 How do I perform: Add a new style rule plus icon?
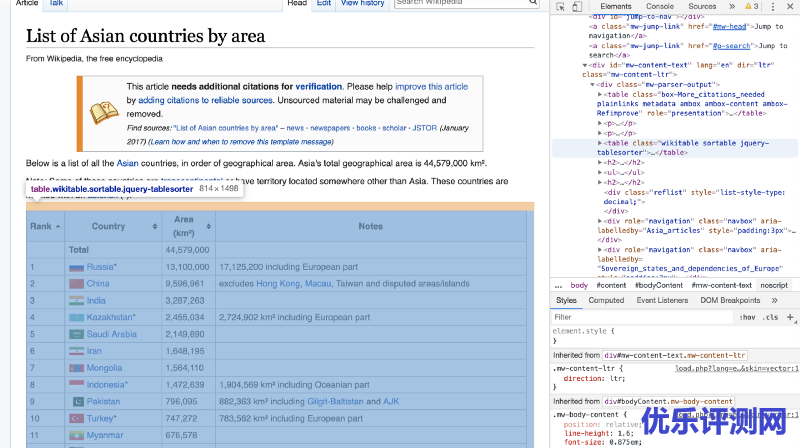(x=790, y=317)
